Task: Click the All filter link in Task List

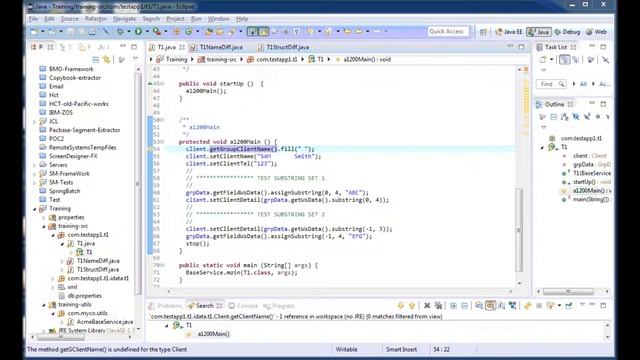Action: click(x=583, y=84)
